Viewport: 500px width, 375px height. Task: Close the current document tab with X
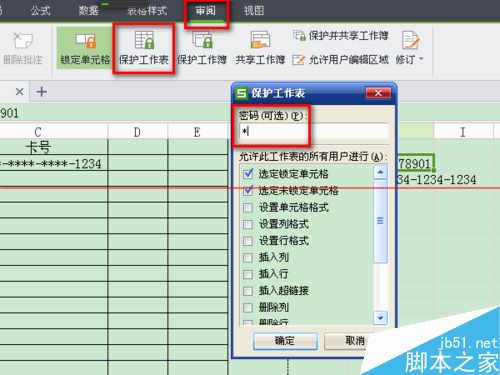(x=20, y=91)
